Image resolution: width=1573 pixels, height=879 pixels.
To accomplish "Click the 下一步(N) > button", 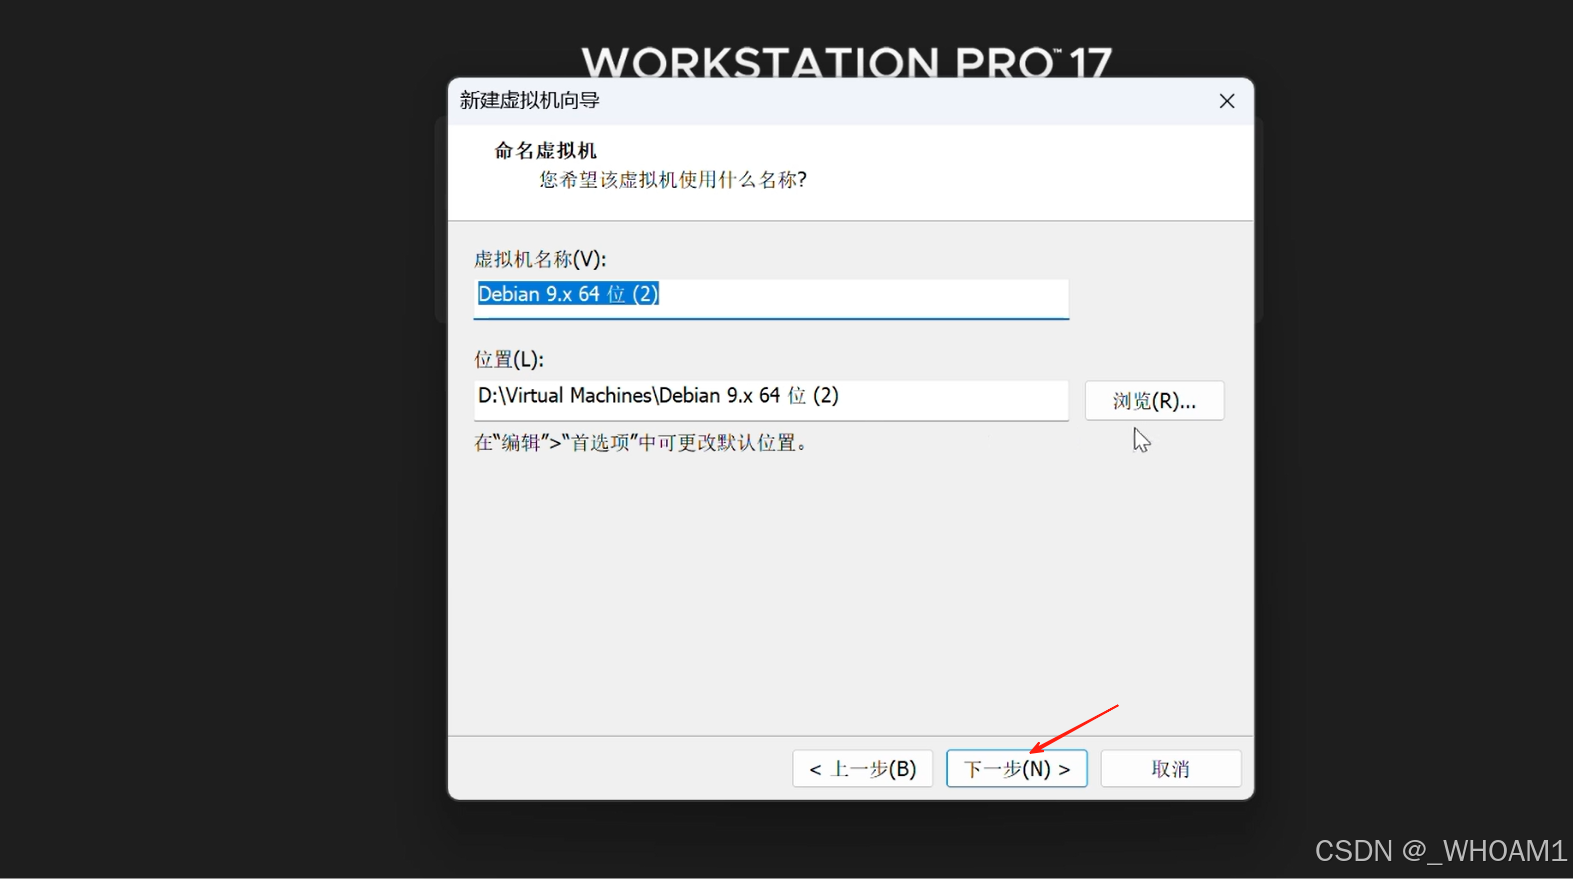I will [1016, 769].
